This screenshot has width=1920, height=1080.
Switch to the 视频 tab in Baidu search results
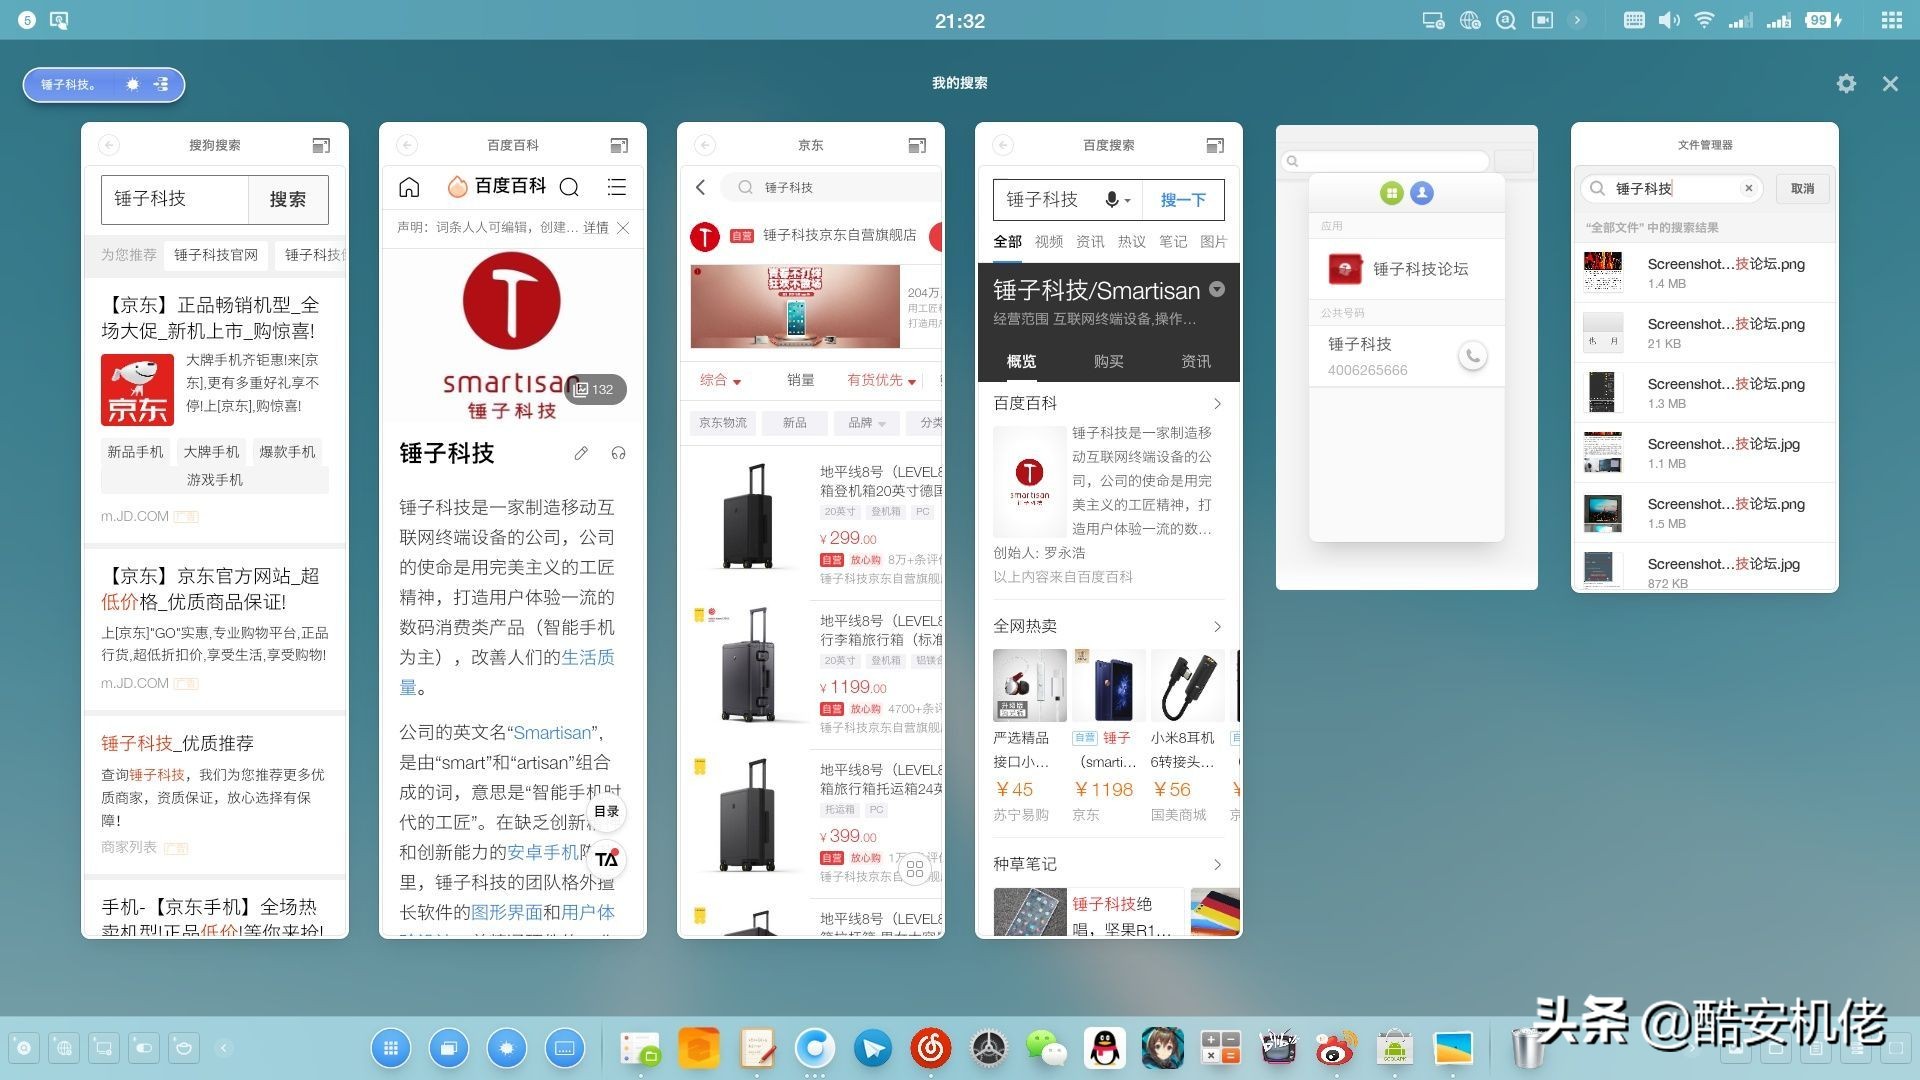(x=1048, y=241)
